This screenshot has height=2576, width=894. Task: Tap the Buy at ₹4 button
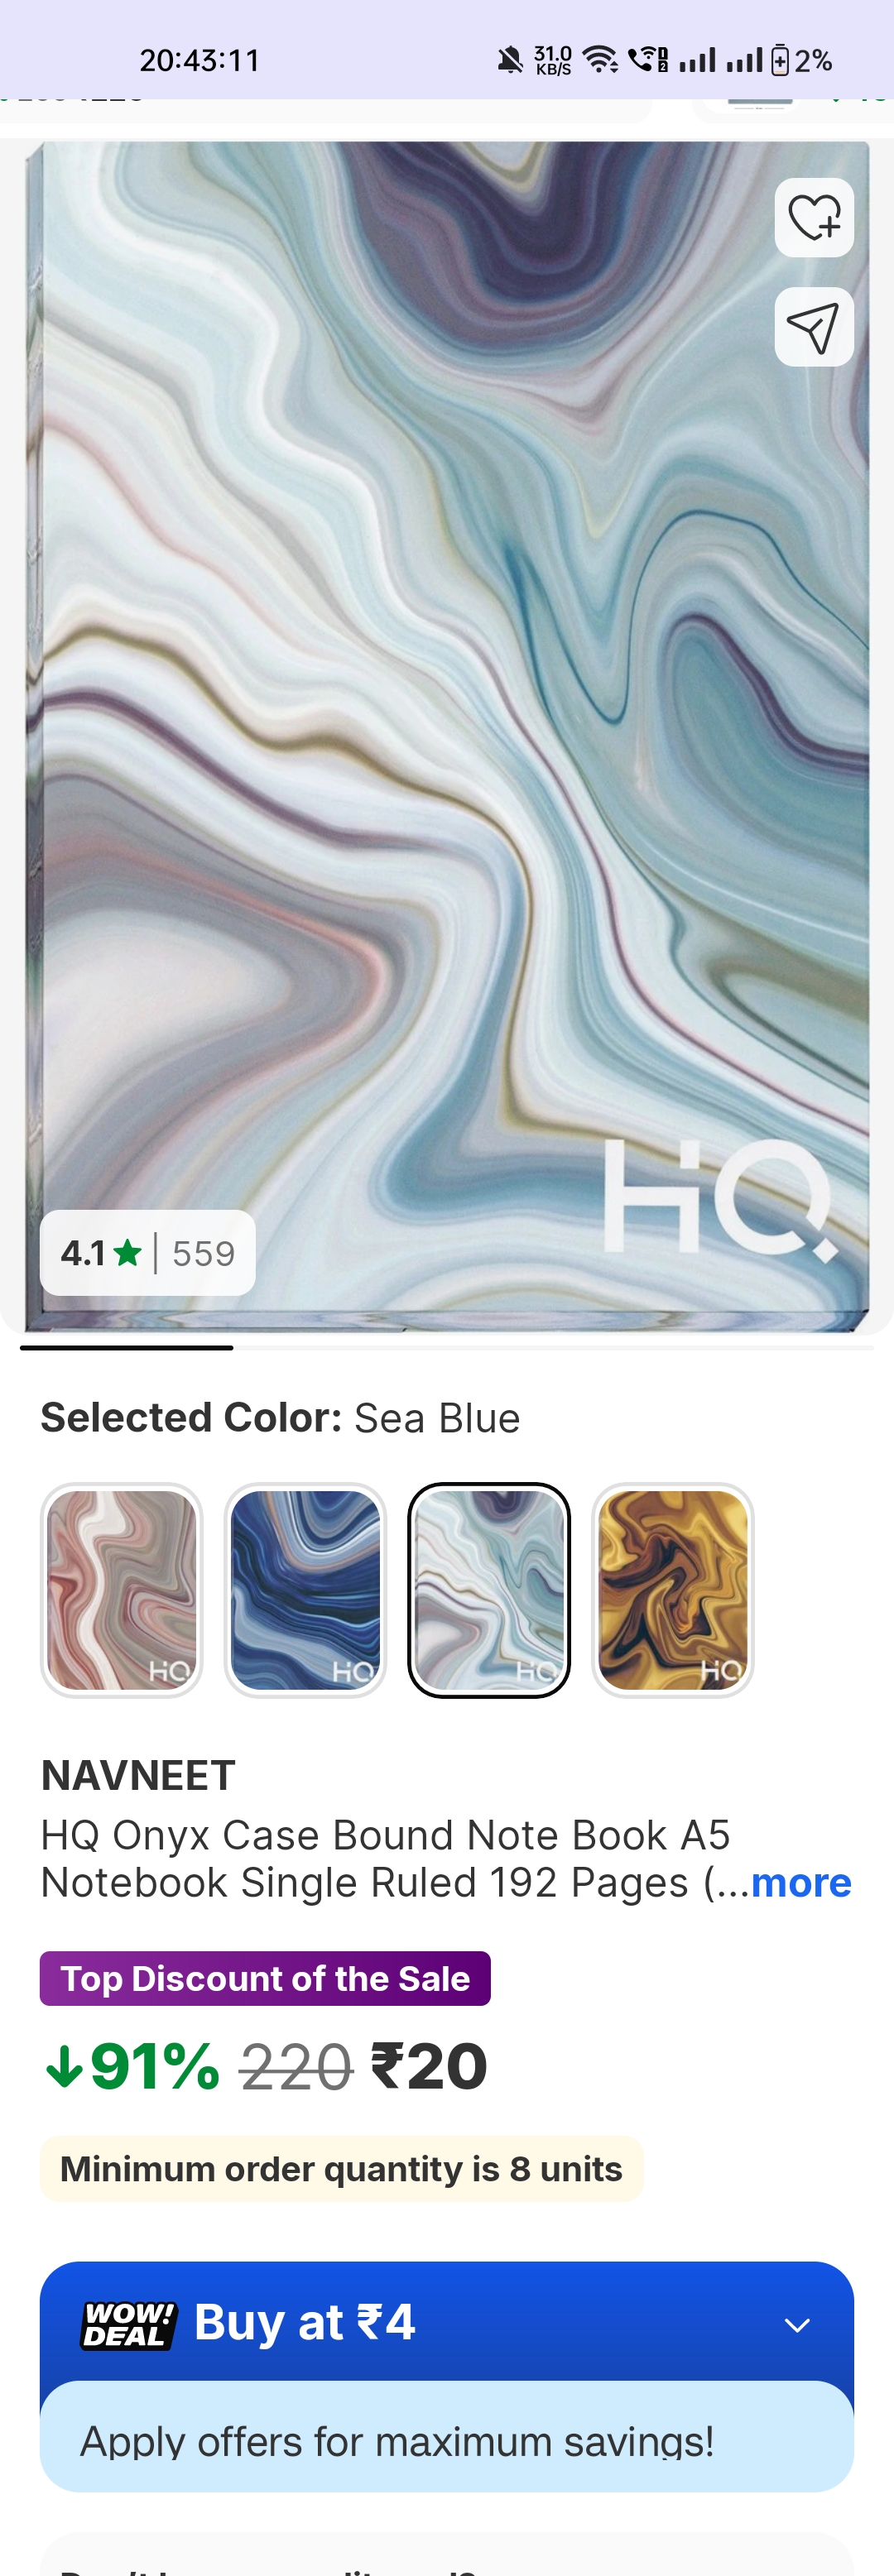pos(447,2323)
